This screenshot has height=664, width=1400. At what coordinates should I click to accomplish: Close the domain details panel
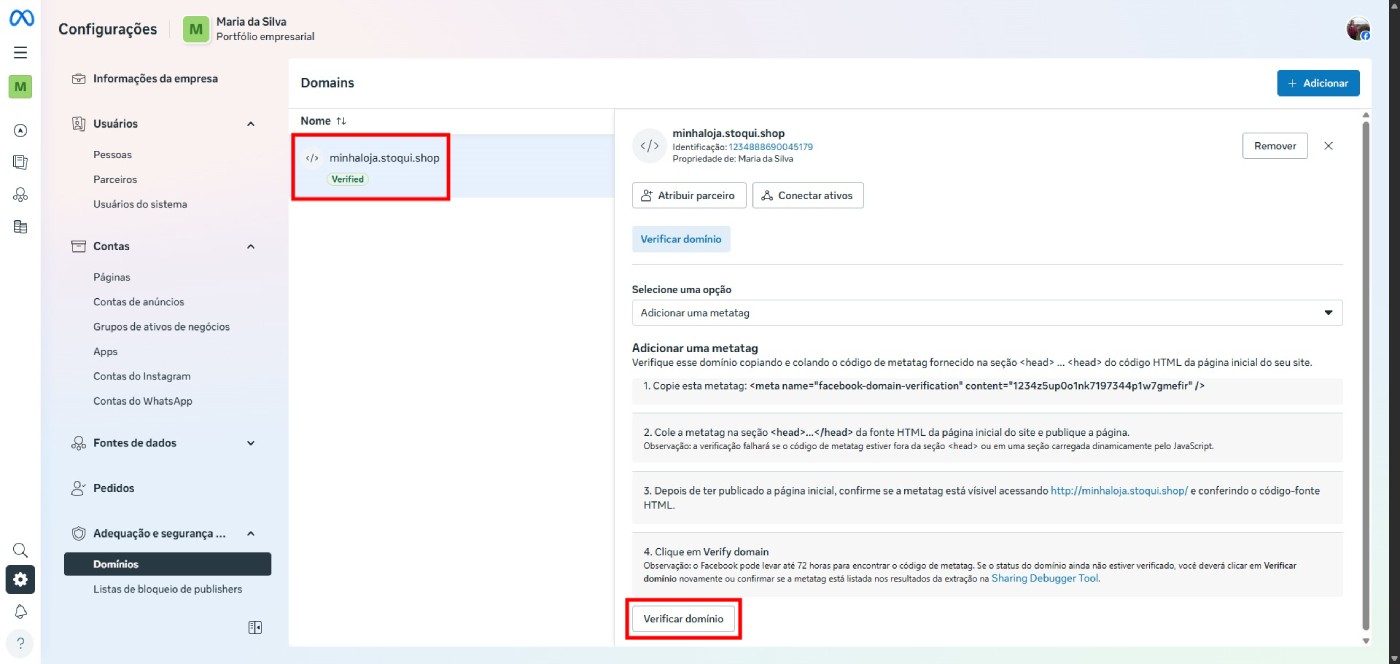(1328, 146)
